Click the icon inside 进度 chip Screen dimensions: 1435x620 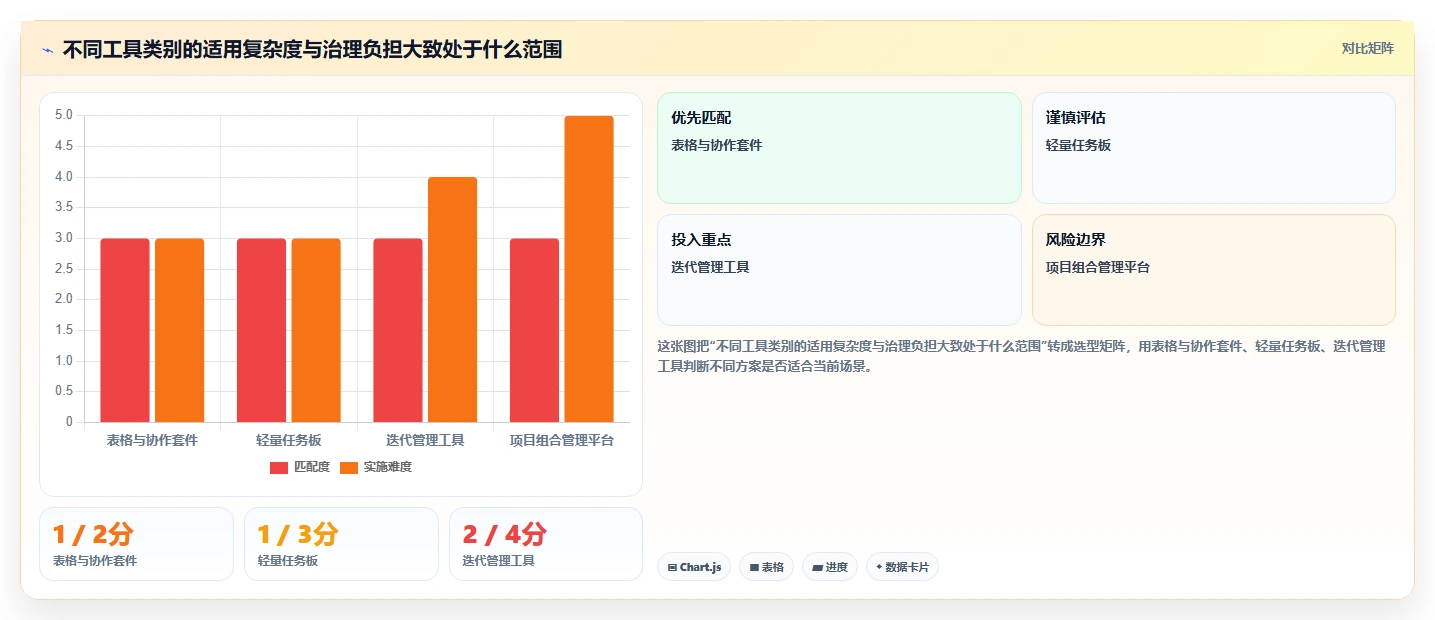coord(817,567)
